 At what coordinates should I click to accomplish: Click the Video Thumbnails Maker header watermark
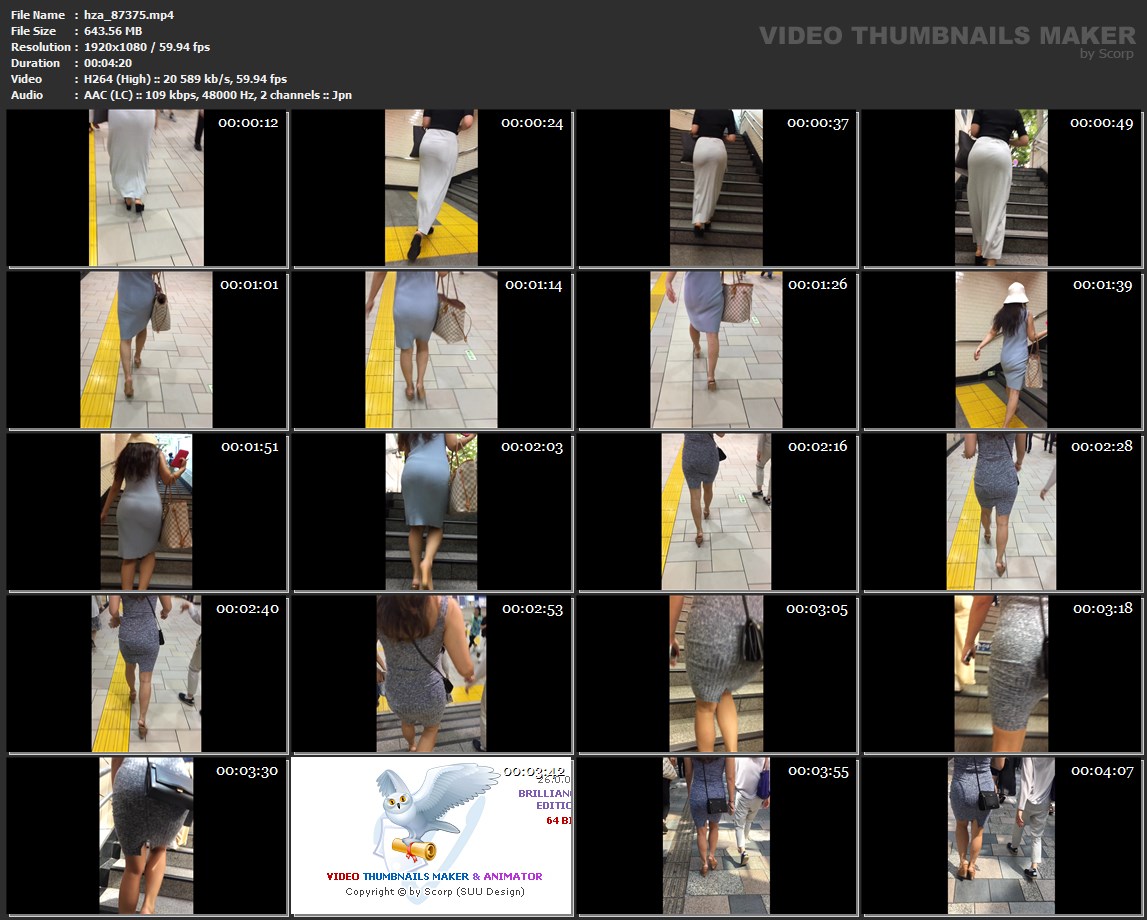tap(946, 36)
